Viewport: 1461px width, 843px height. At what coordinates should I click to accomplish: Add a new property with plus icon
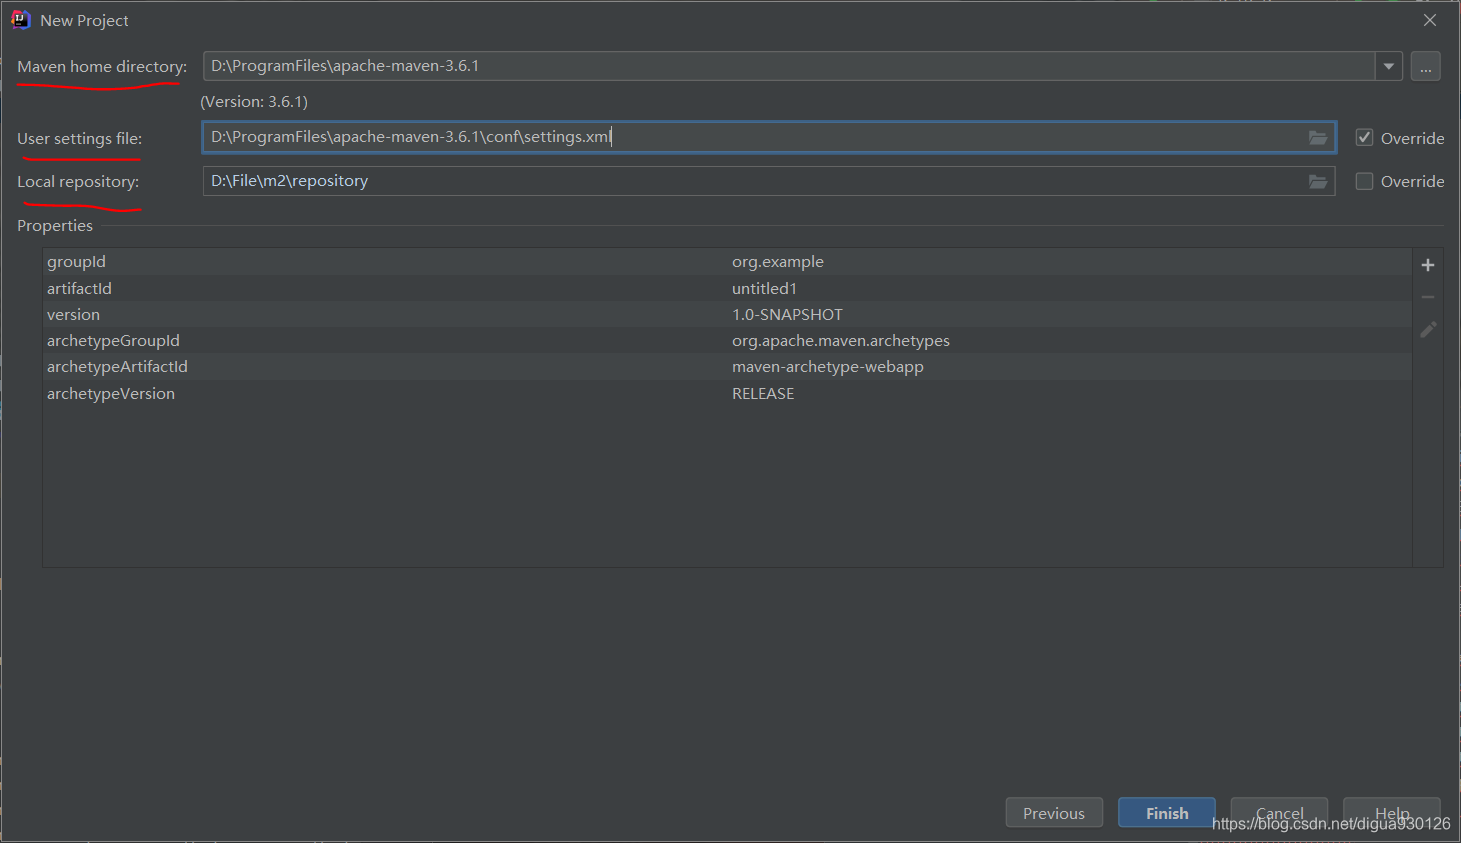pyautogui.click(x=1428, y=265)
